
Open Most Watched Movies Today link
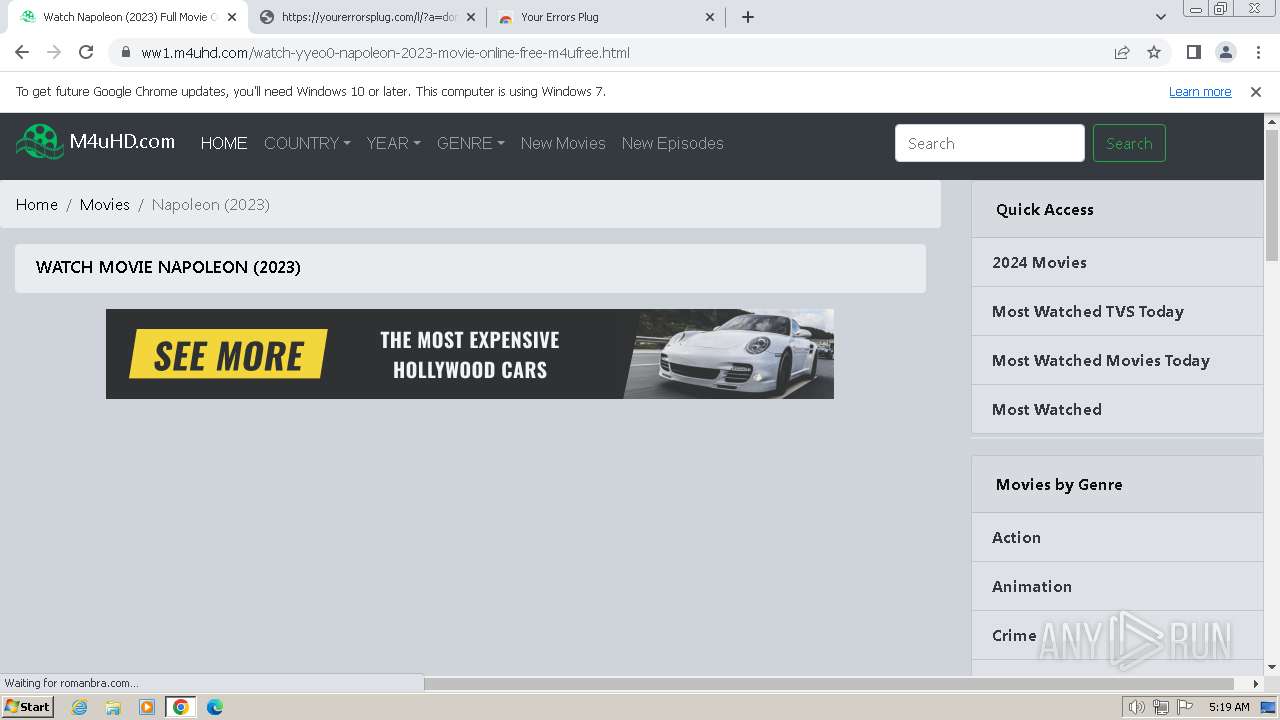pos(1117,360)
